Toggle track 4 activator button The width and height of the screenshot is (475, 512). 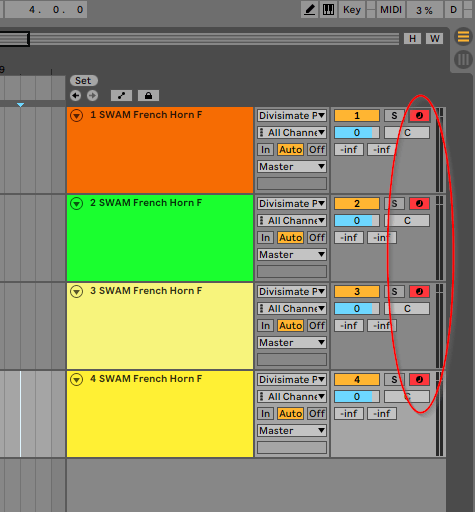coord(357,380)
